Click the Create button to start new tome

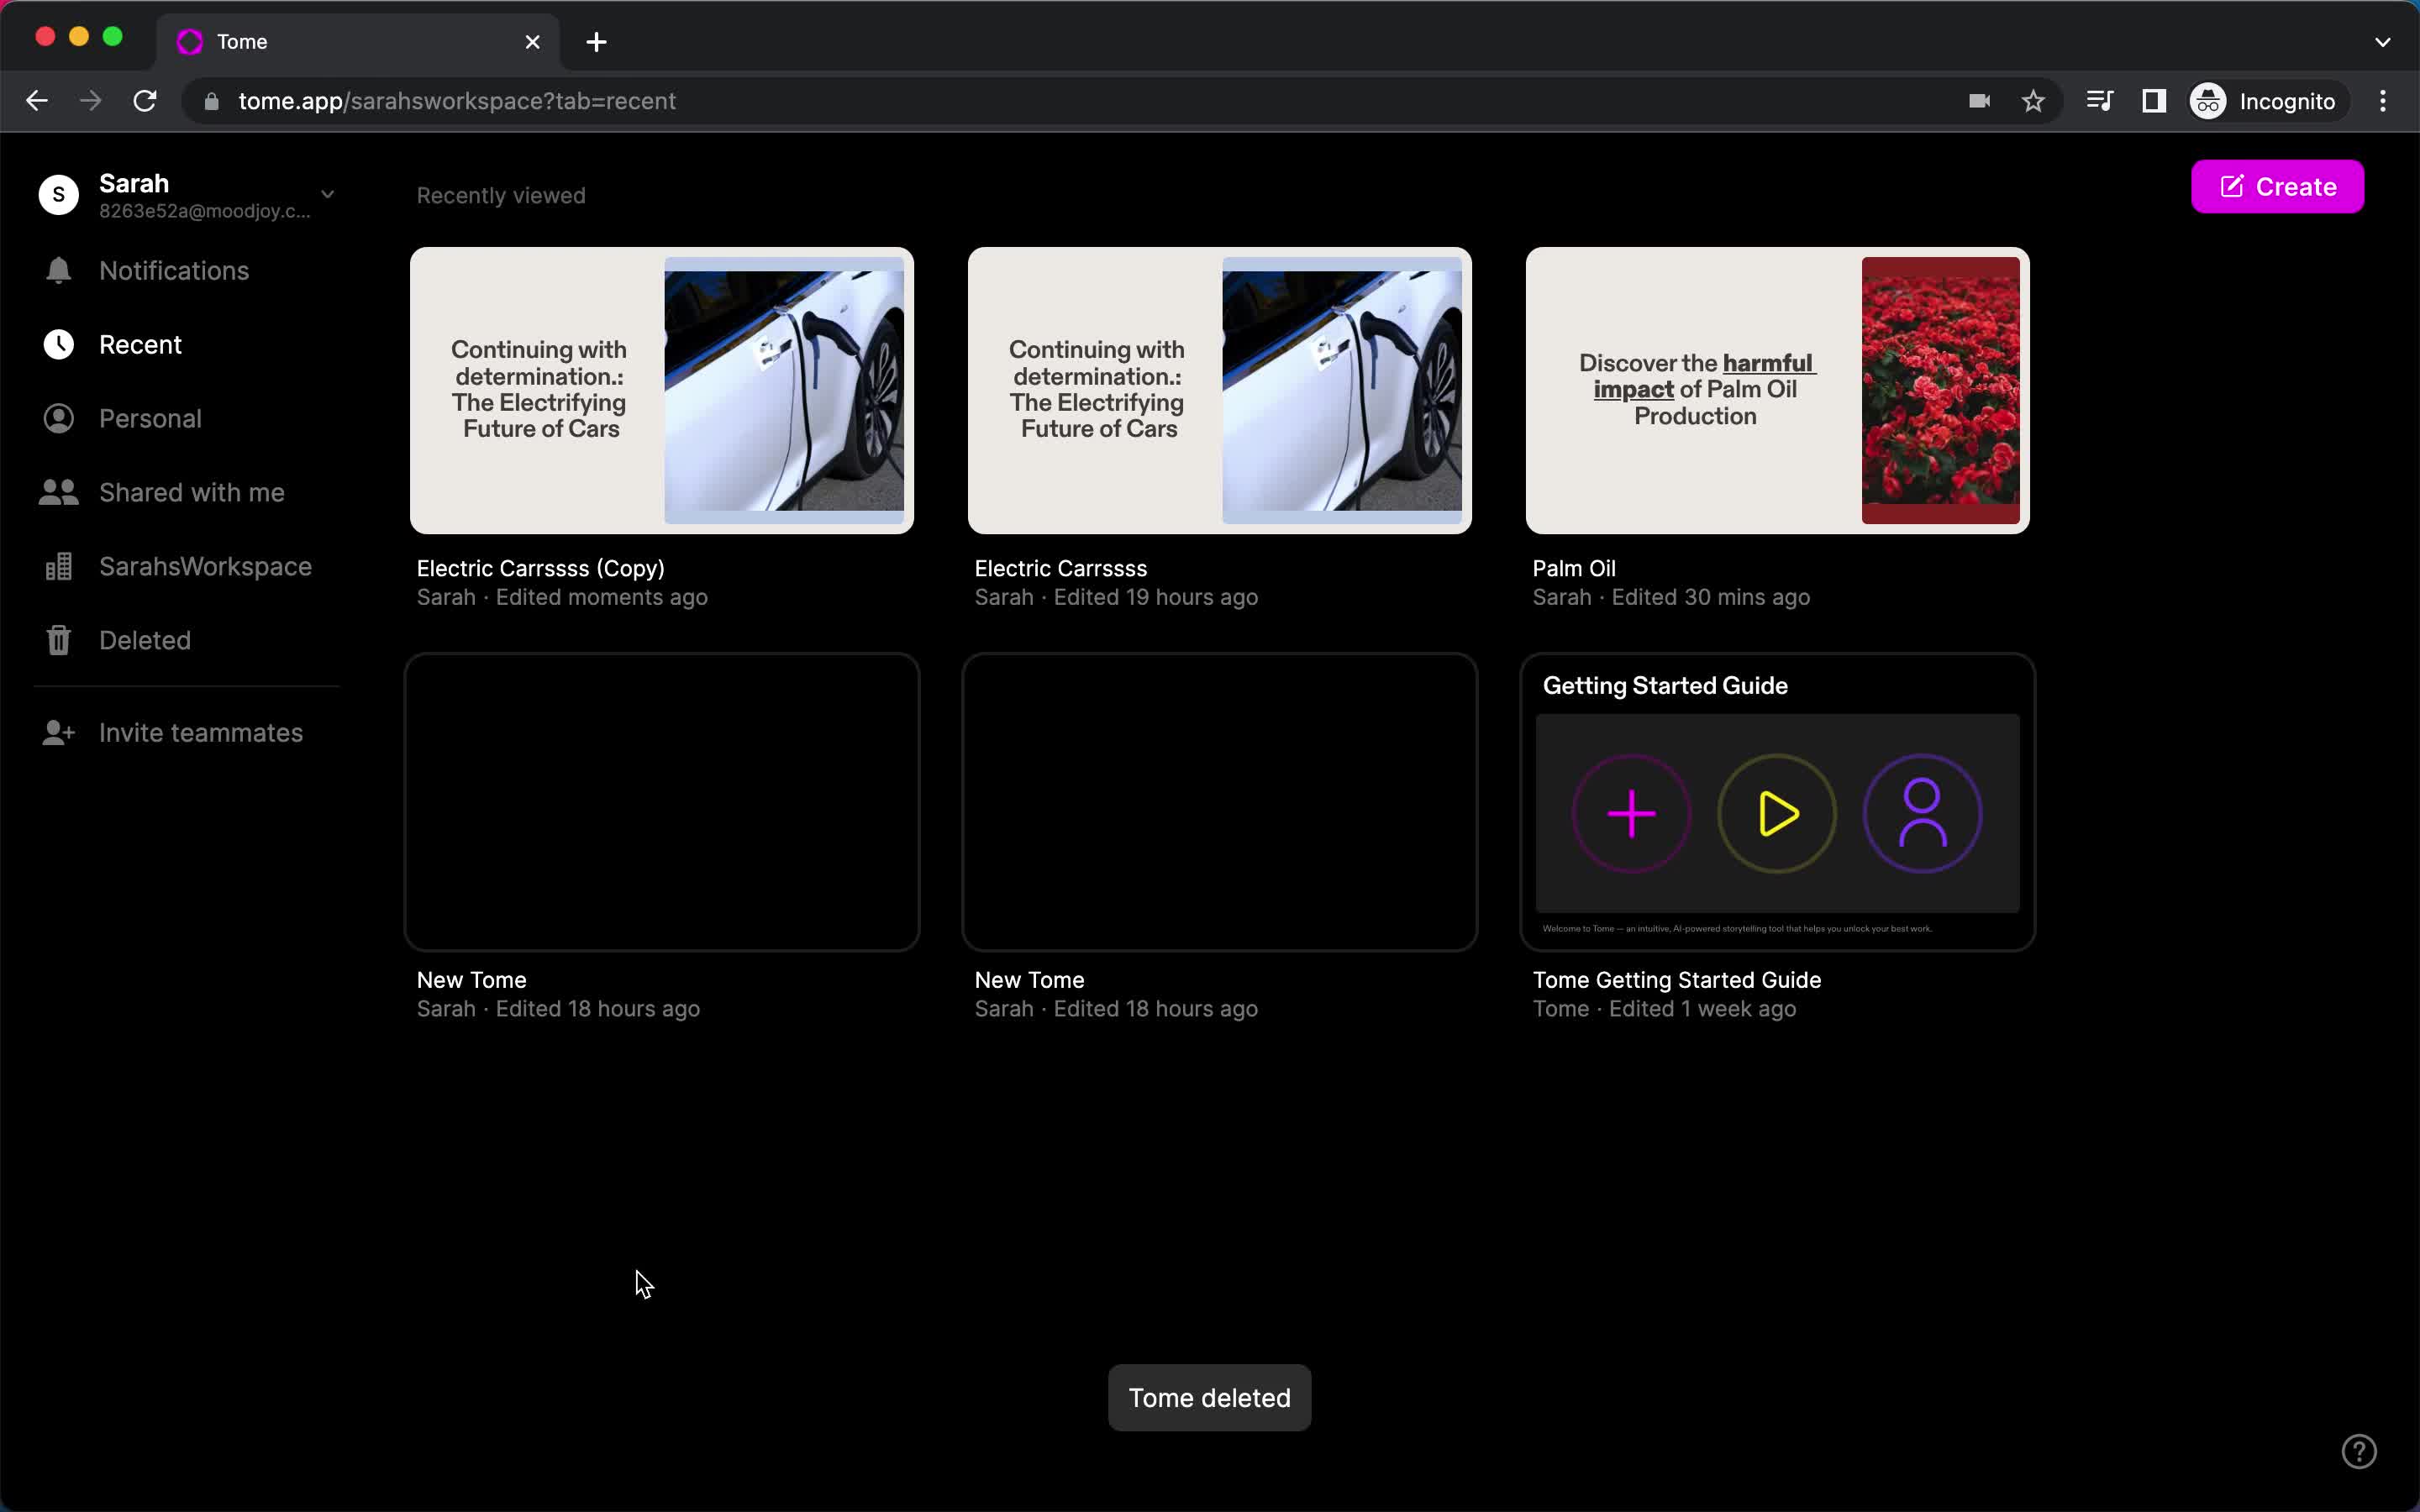point(2279,186)
